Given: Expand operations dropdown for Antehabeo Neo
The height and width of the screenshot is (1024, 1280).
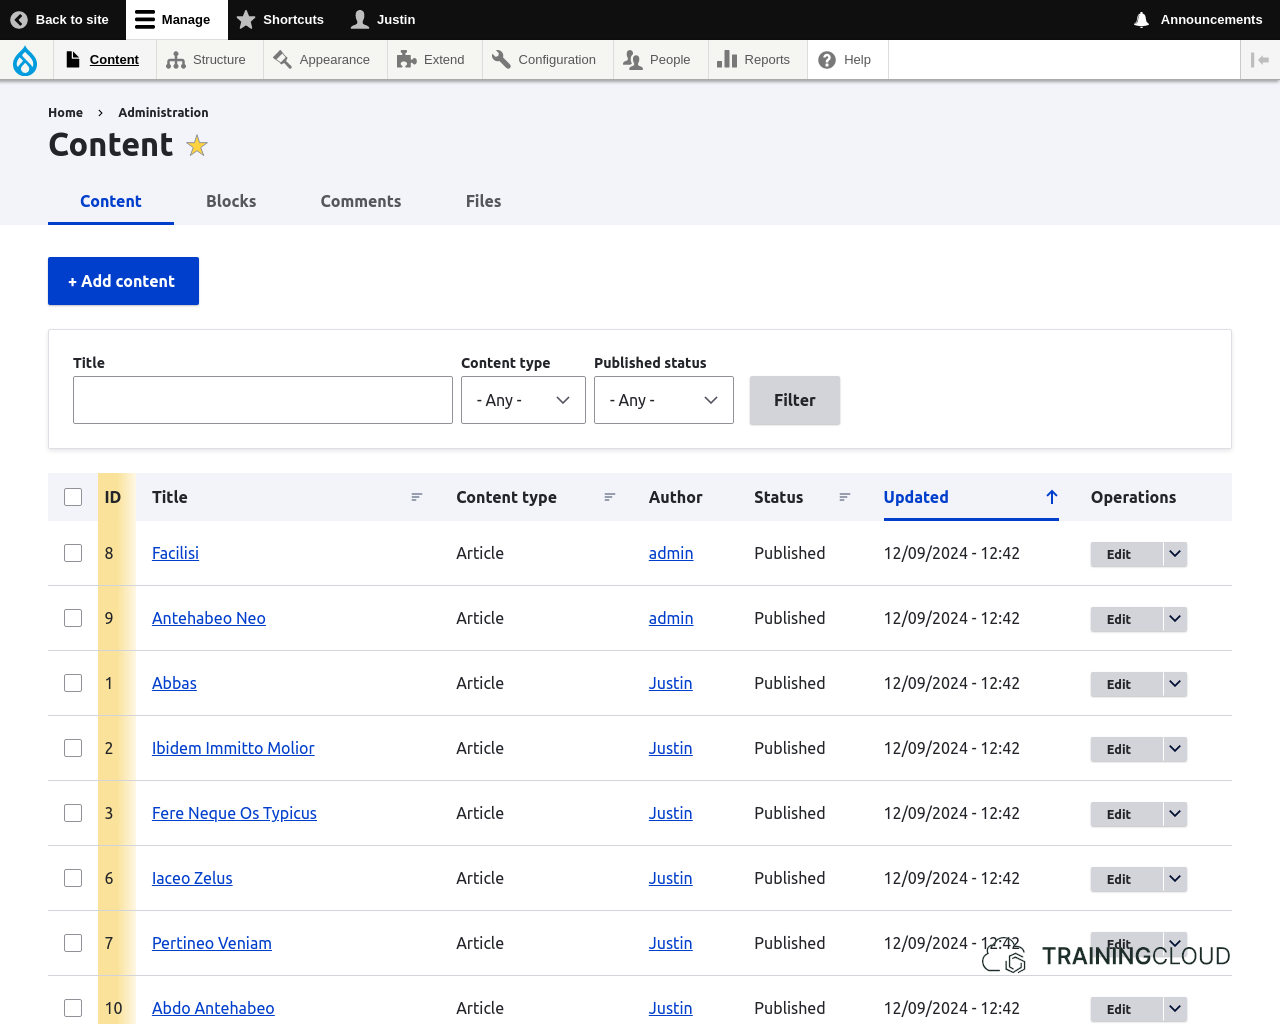Looking at the screenshot, I should click(1175, 619).
